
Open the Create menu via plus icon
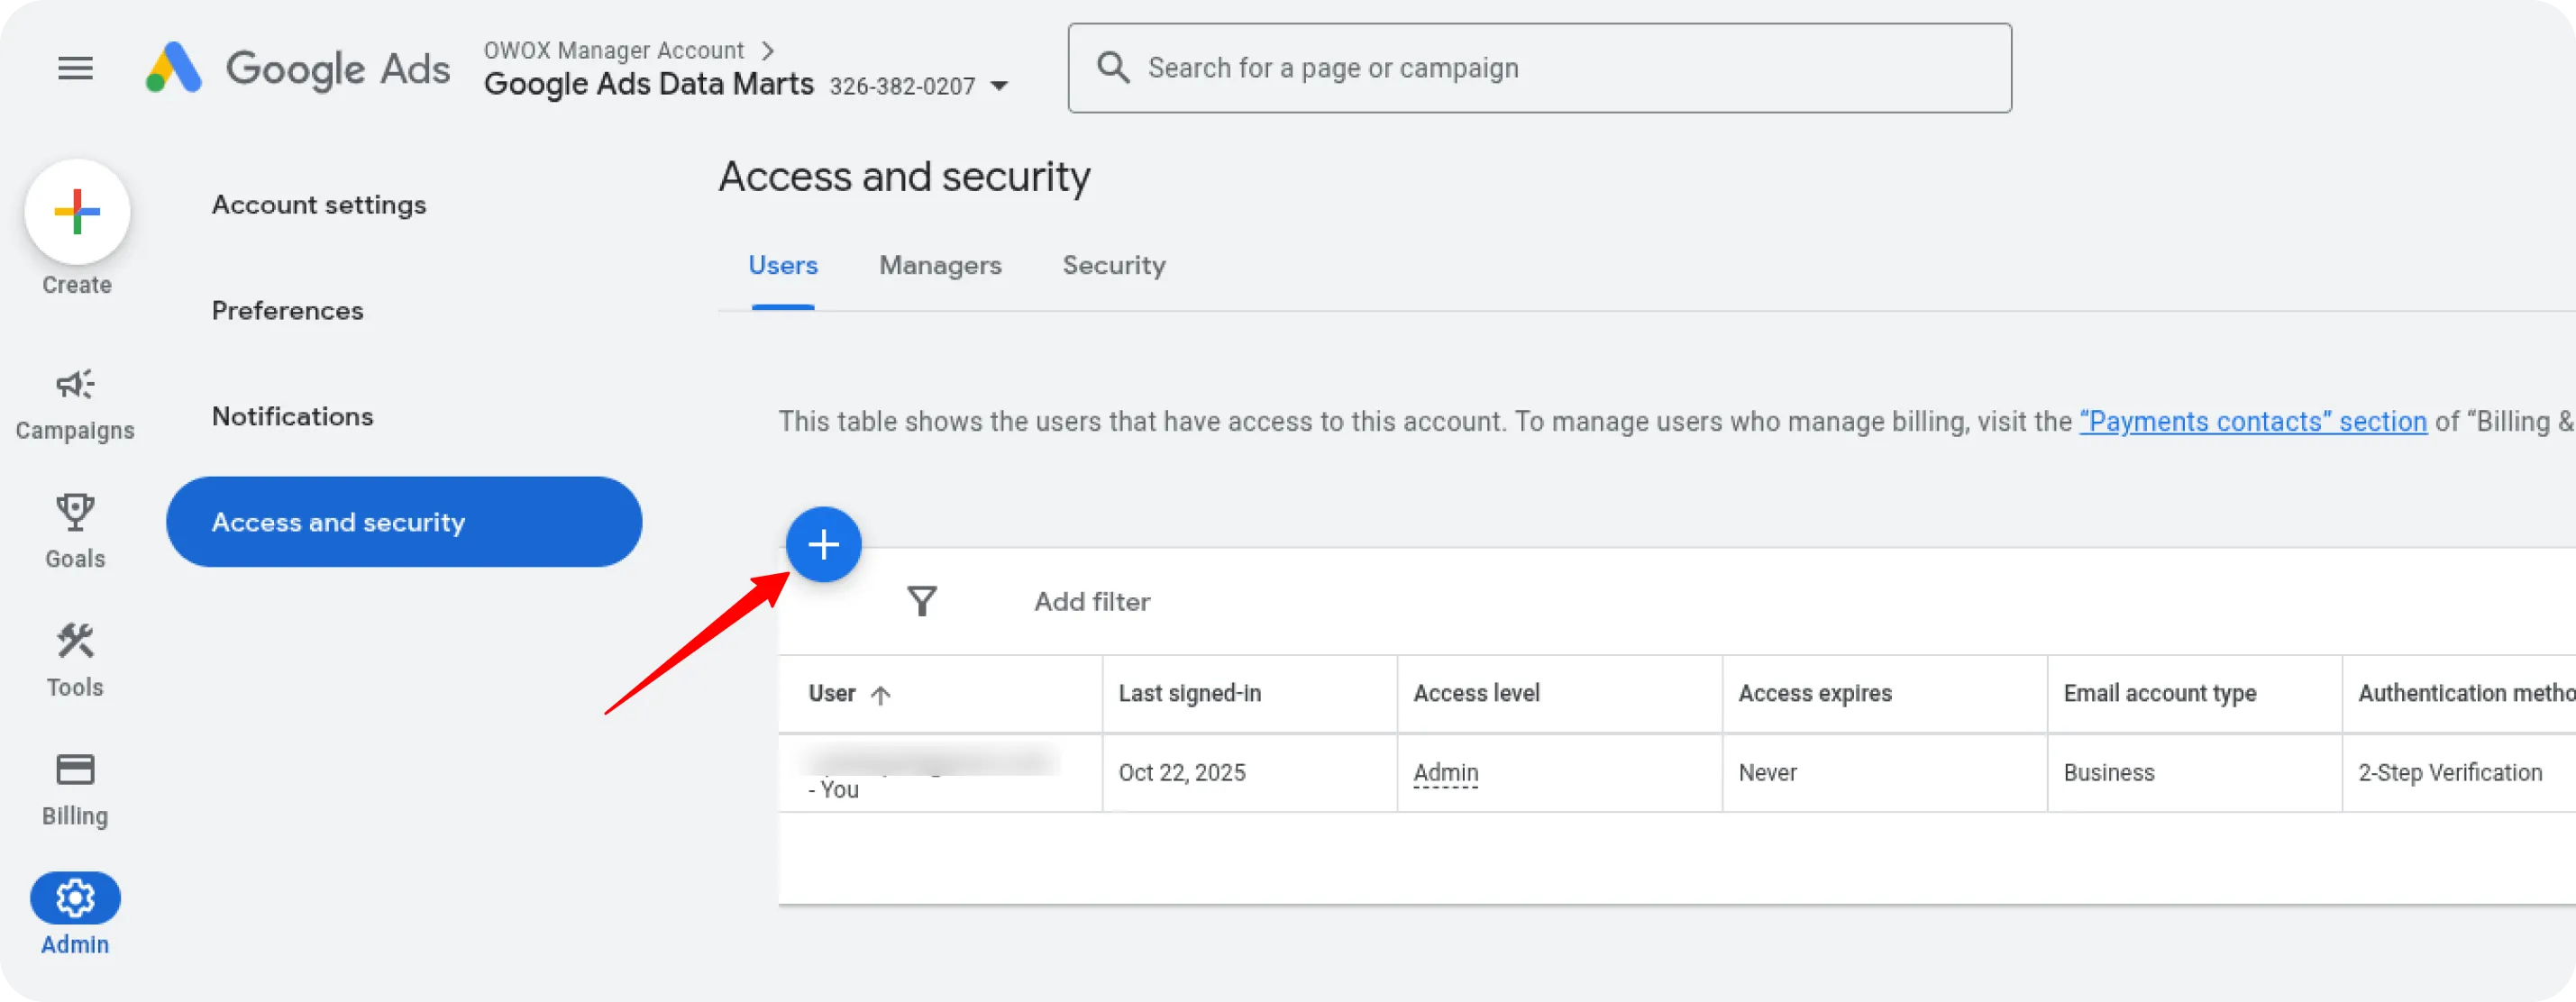click(x=76, y=211)
